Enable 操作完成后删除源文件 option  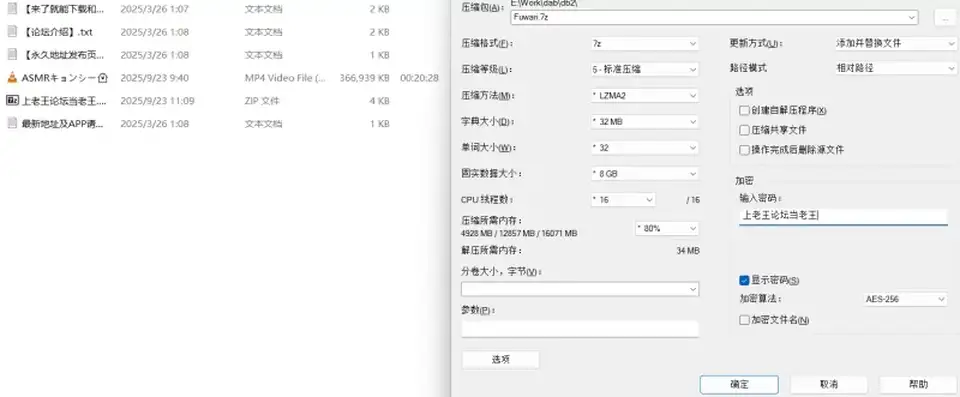coord(744,150)
